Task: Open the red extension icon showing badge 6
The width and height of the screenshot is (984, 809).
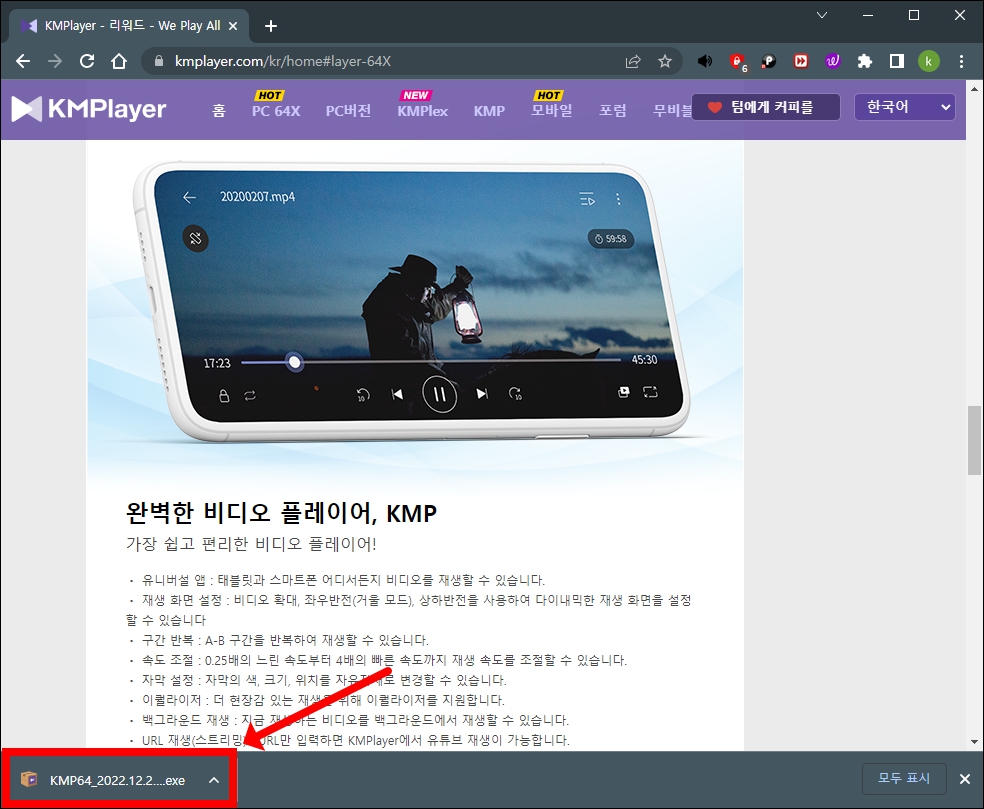Action: pyautogui.click(x=736, y=61)
